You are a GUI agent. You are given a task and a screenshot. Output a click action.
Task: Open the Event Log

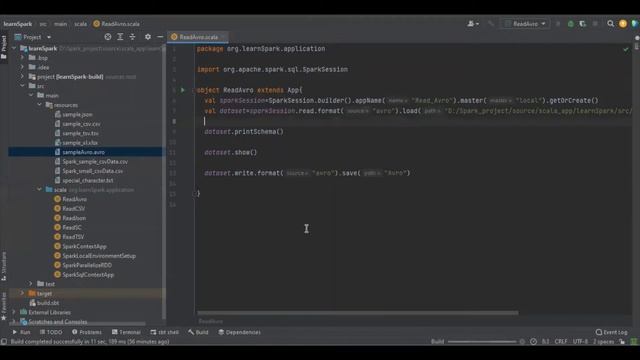[611, 332]
